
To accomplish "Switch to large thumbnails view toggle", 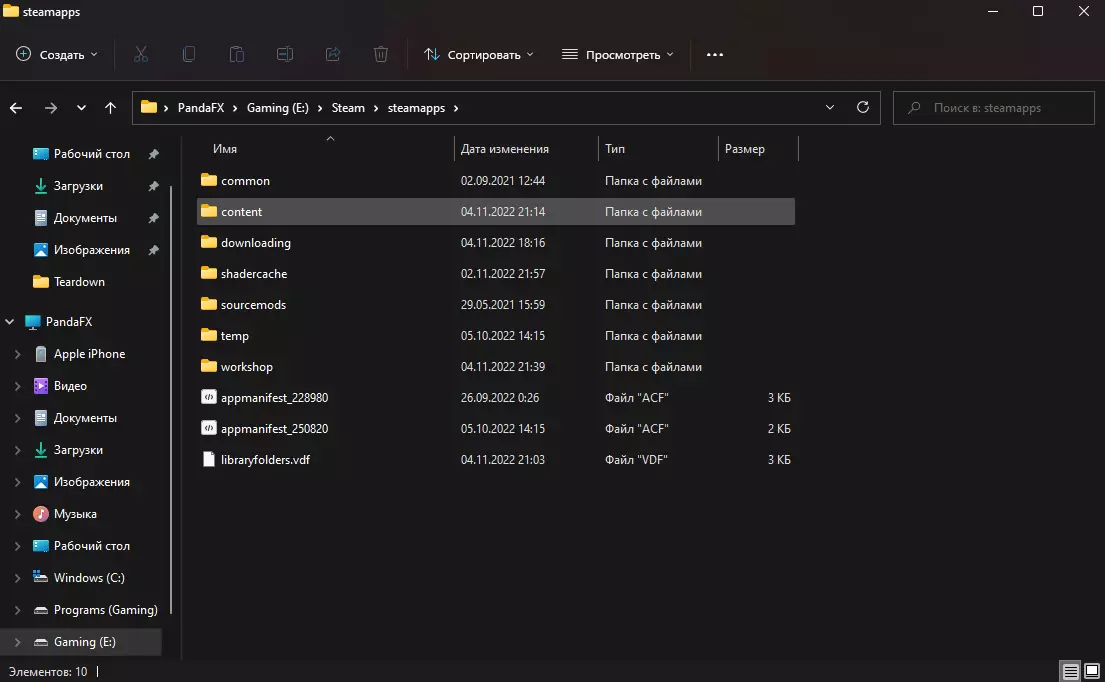I will 1091,671.
